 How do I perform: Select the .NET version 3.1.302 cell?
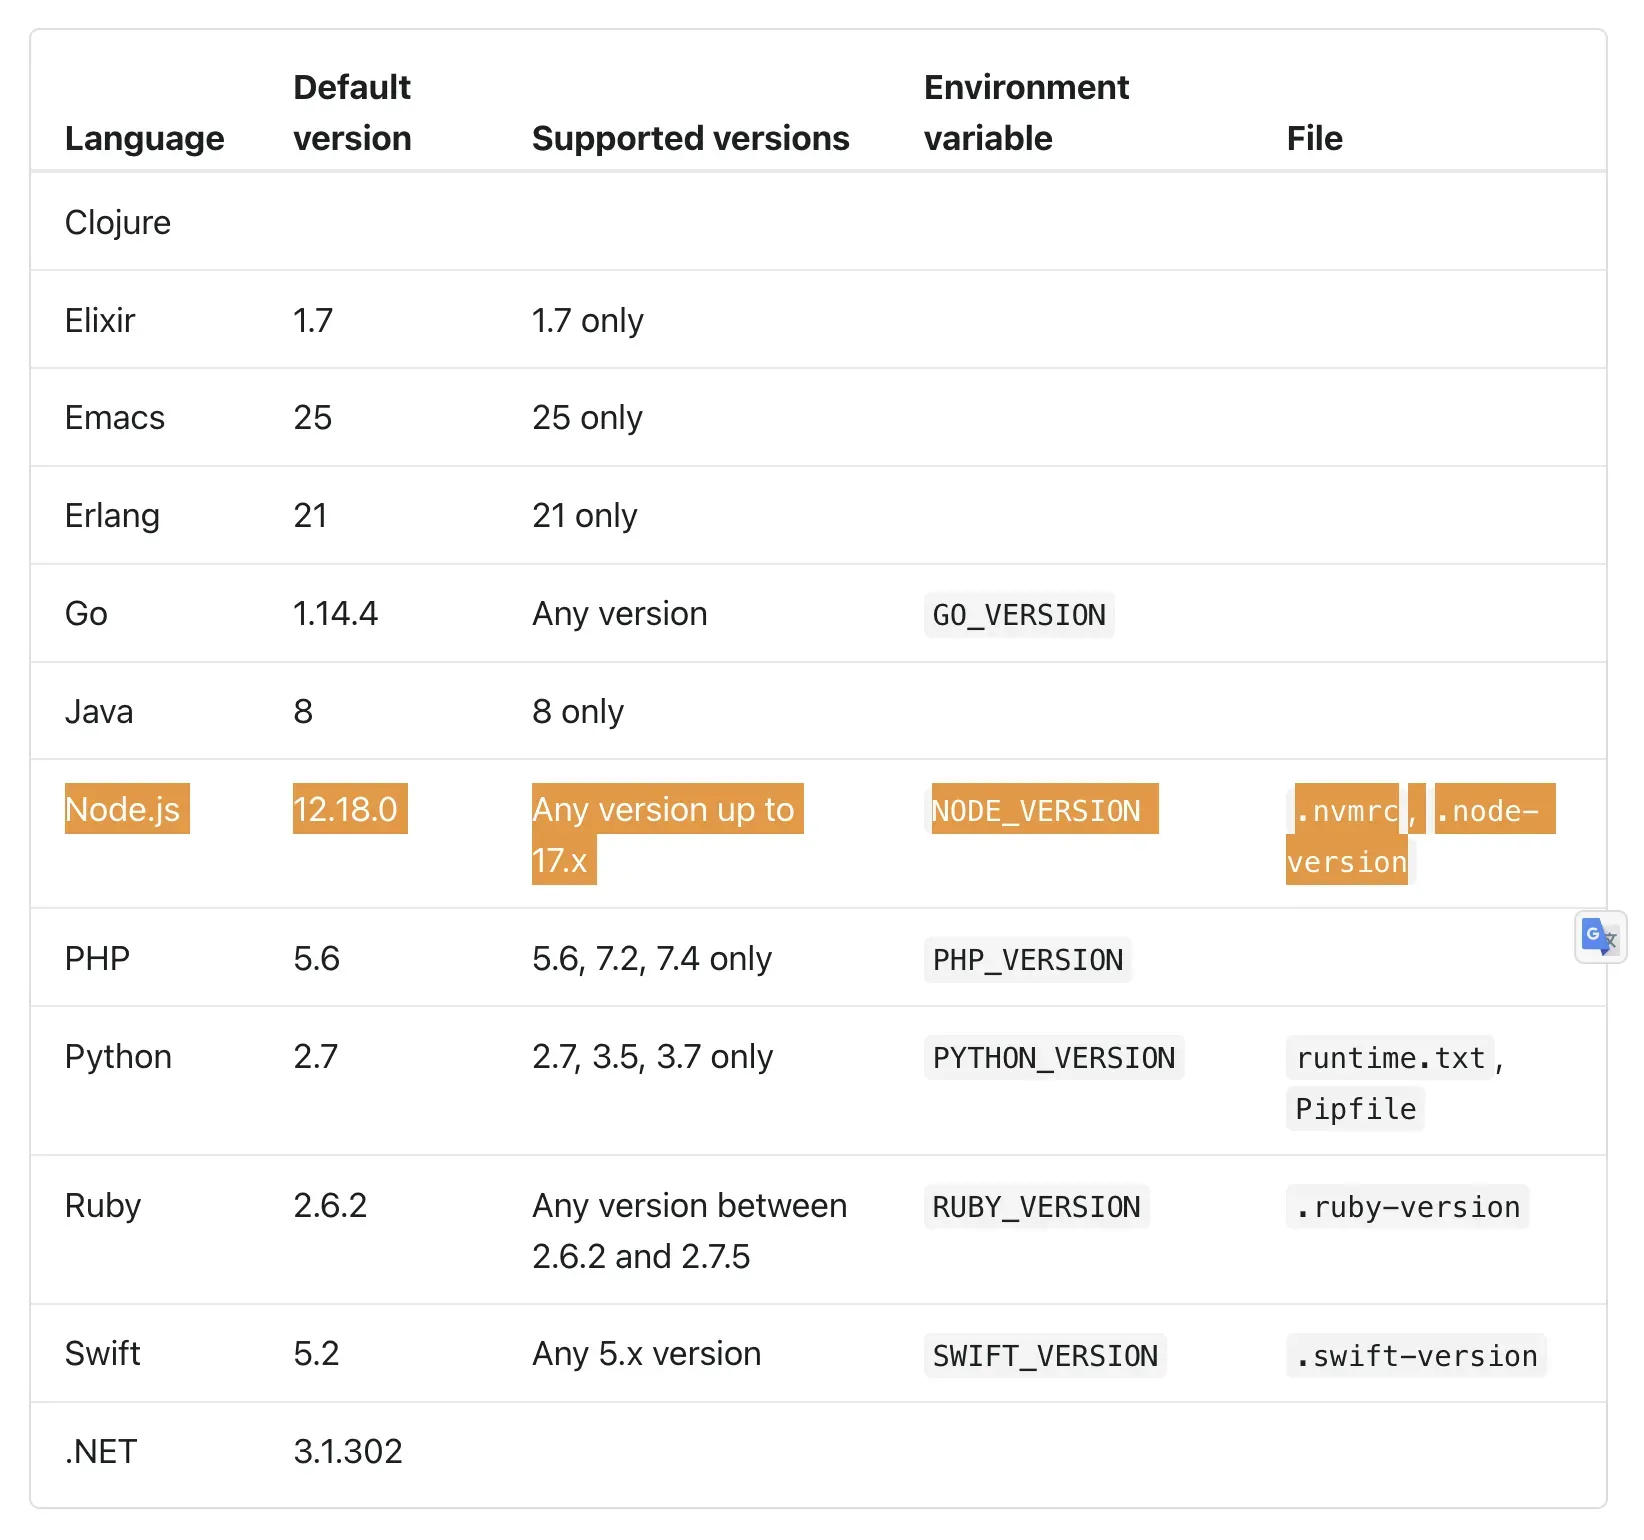click(x=349, y=1452)
